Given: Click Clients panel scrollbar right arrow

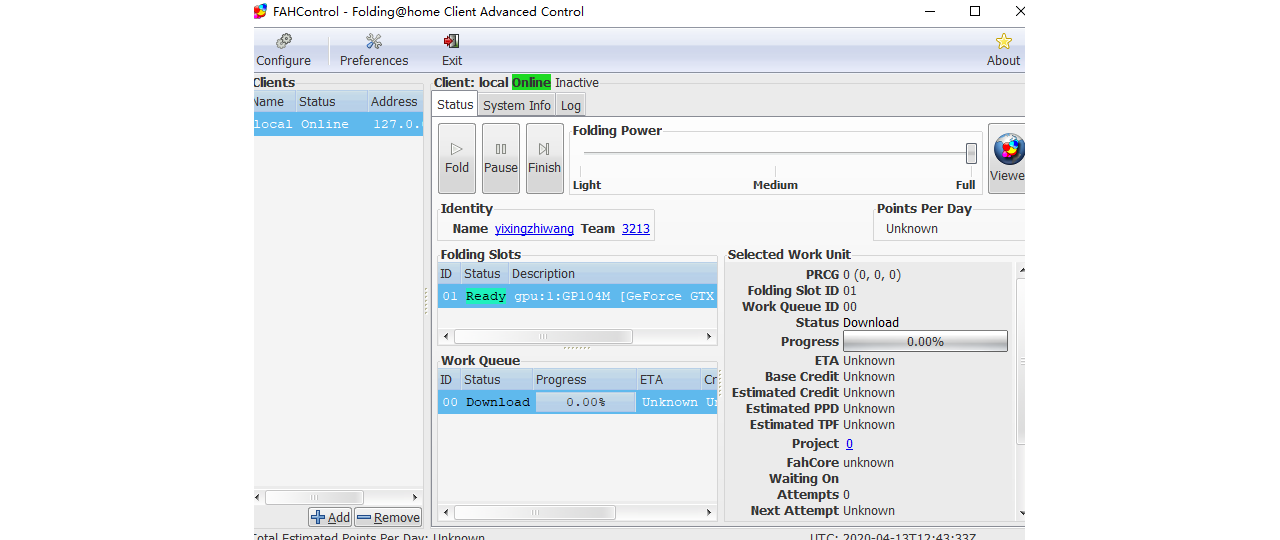Looking at the screenshot, I should click(415, 496).
